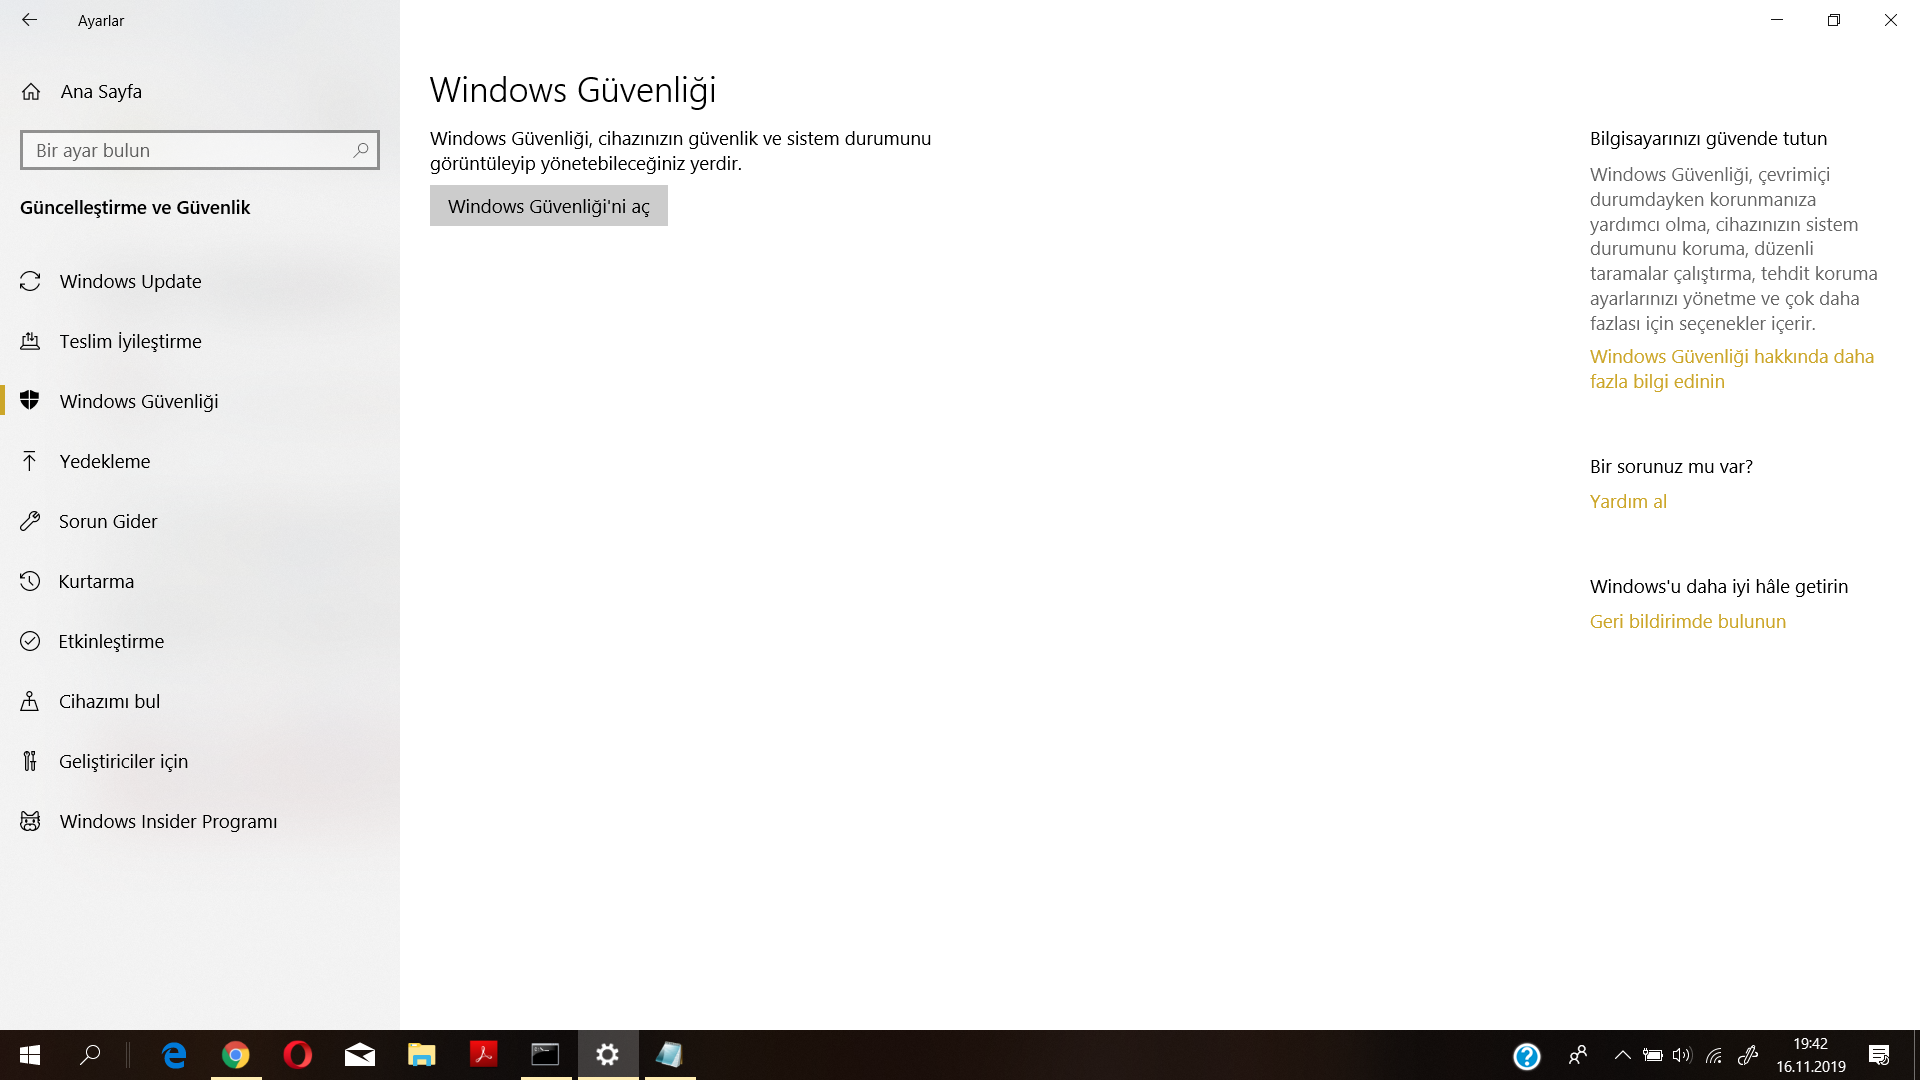Screen dimensions: 1920x1080
Task: Check the battery status icon
Action: pos(1653,1055)
